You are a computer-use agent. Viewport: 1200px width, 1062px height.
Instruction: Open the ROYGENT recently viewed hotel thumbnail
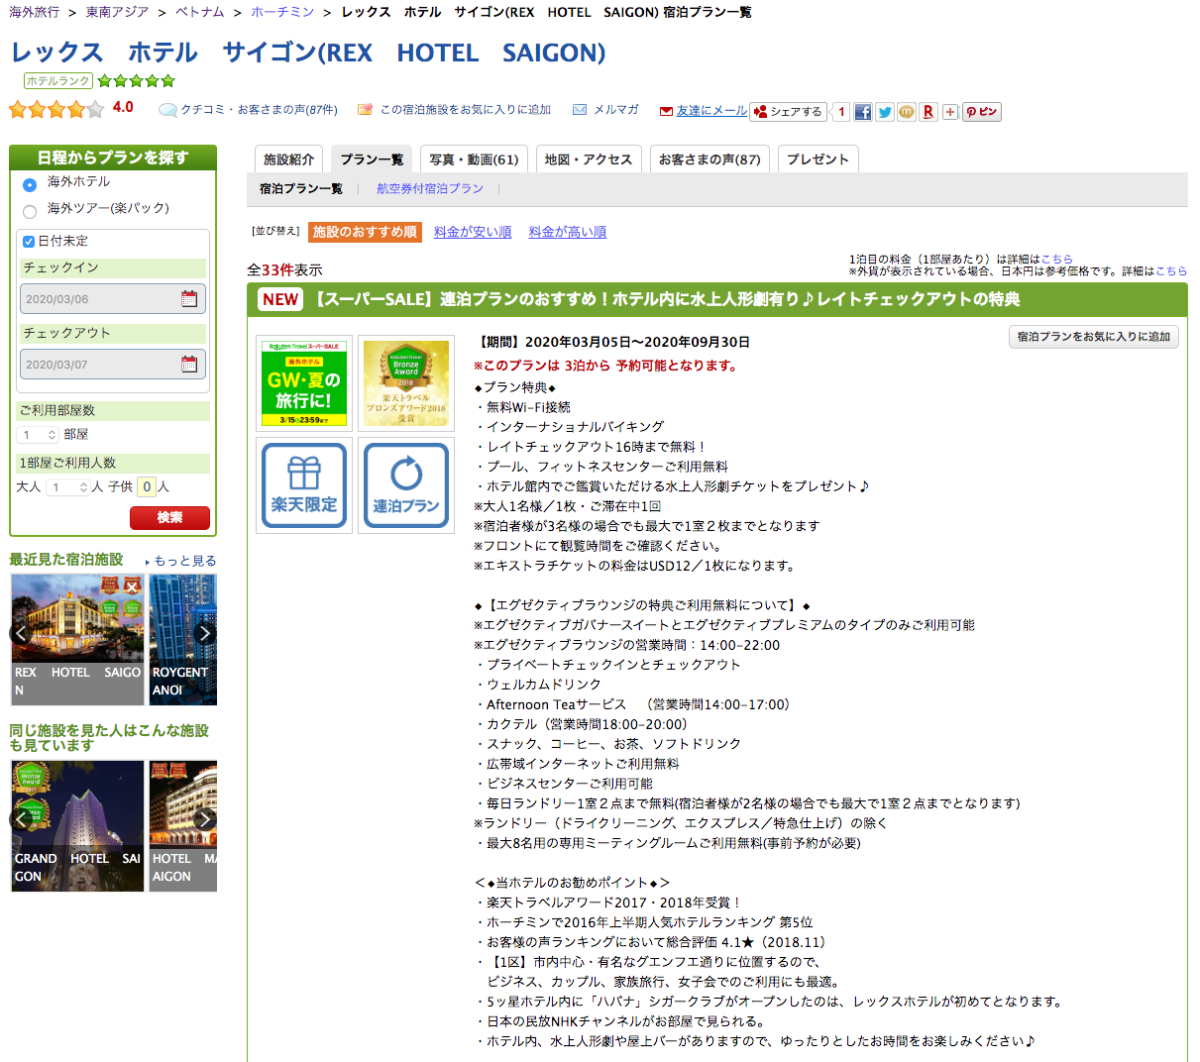coord(183,640)
